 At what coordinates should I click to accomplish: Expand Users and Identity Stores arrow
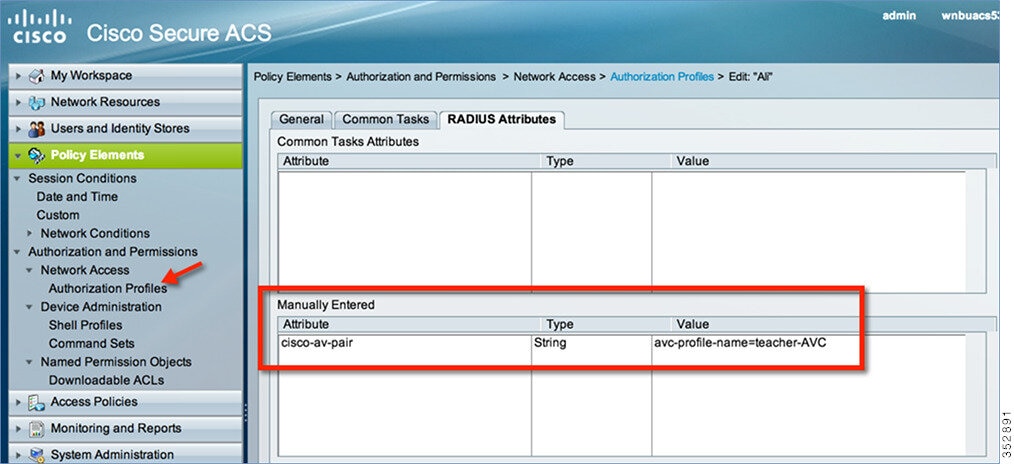click(19, 129)
